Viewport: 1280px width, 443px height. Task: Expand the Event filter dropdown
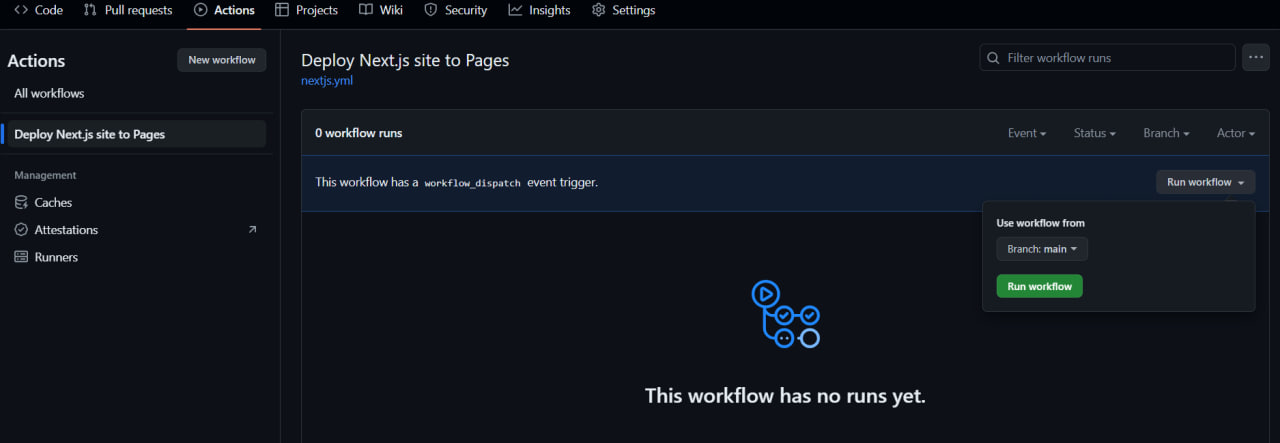[x=1027, y=133]
